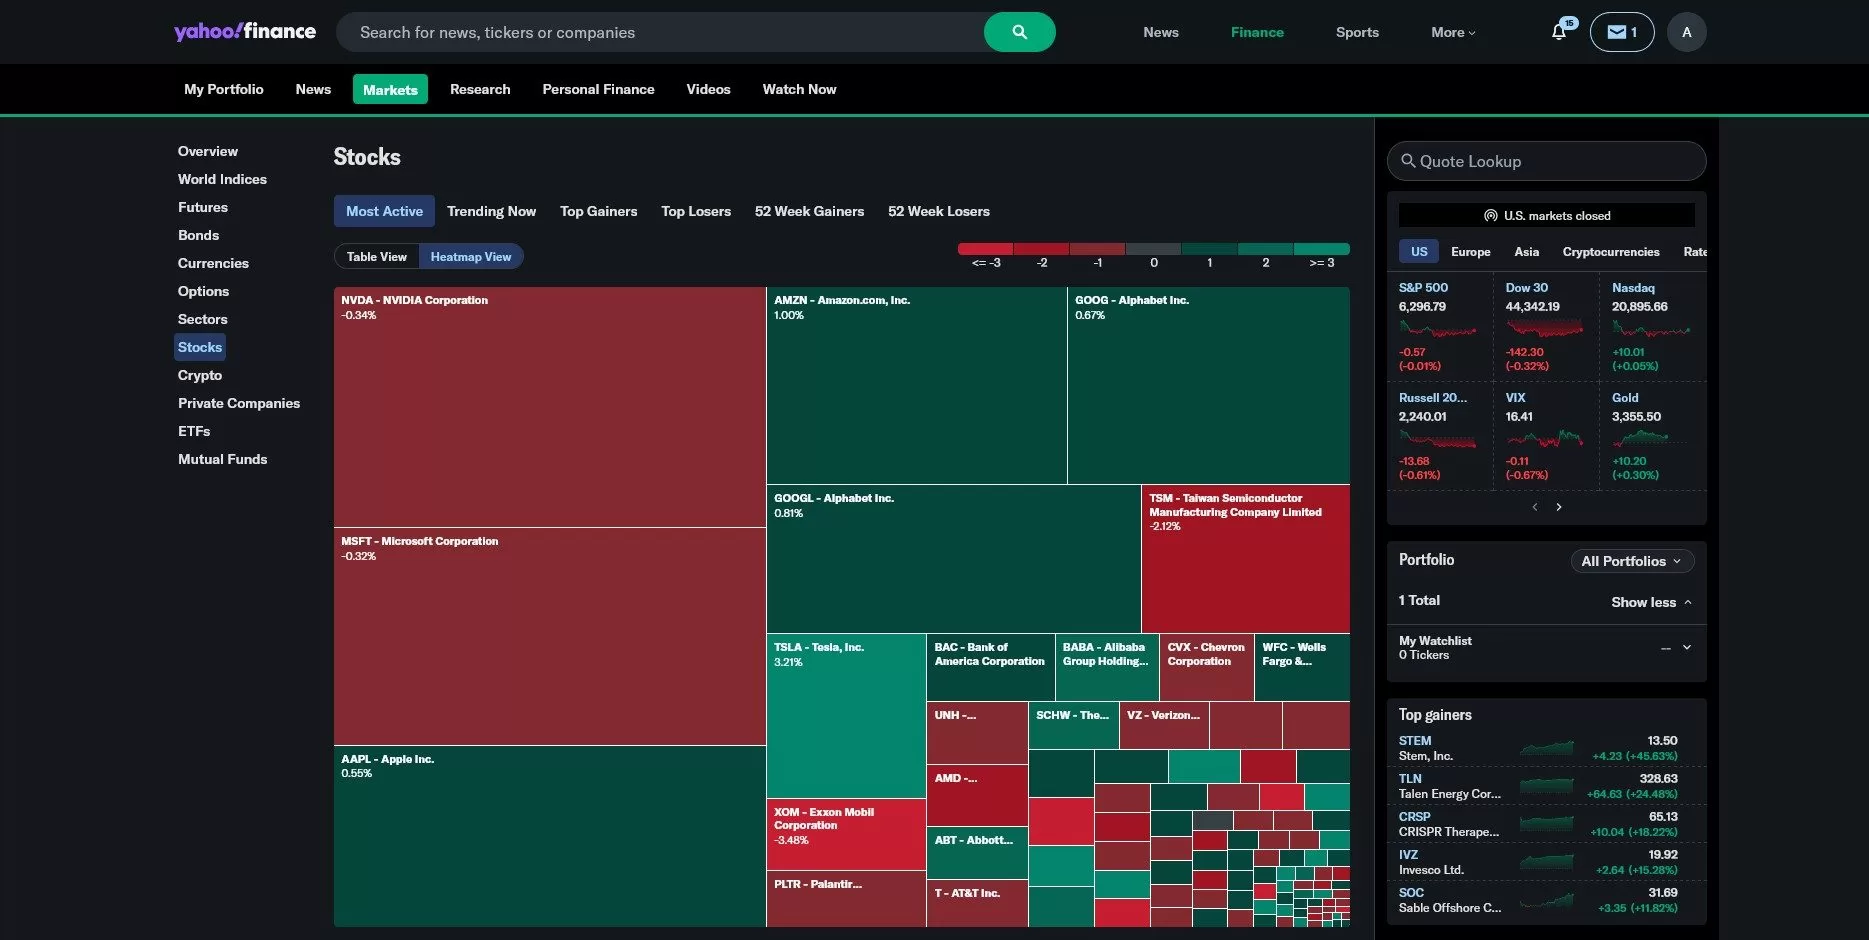The height and width of the screenshot is (940, 1869).
Task: Open the TSLA heatmap tile
Action: pyautogui.click(x=846, y=716)
